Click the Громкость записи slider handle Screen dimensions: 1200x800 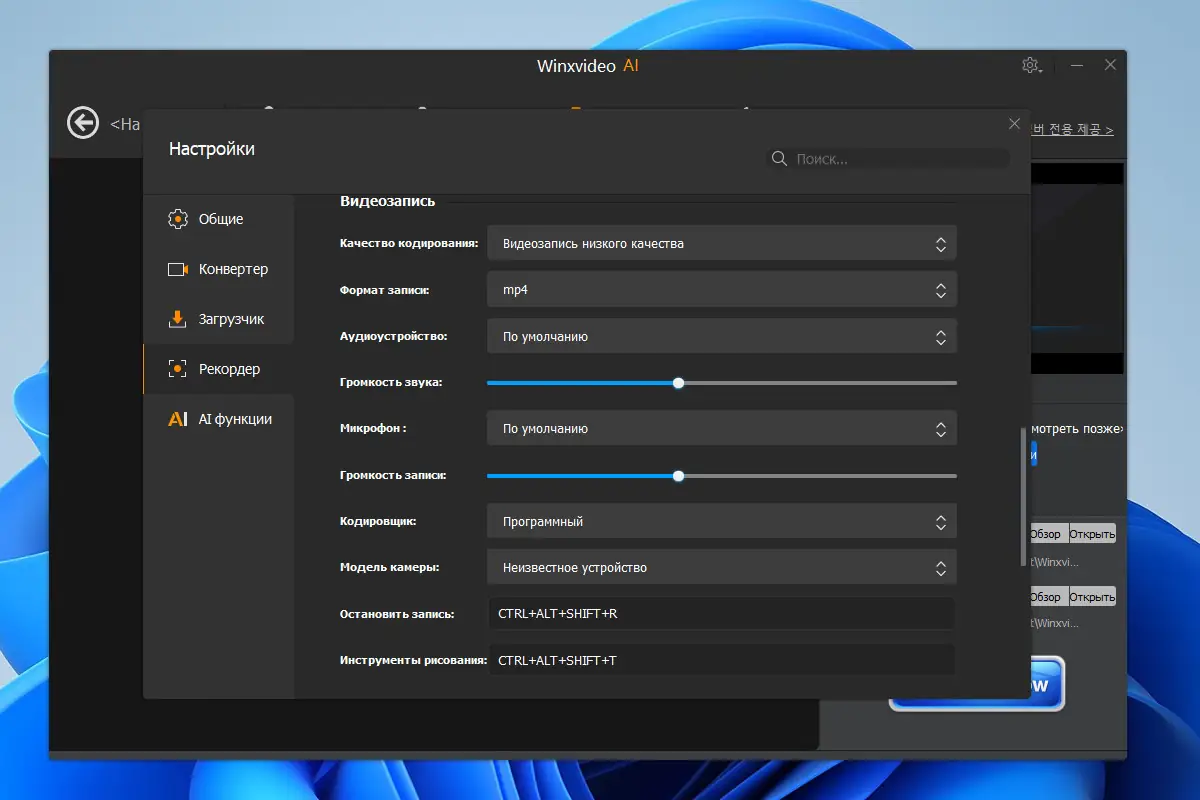tap(679, 476)
